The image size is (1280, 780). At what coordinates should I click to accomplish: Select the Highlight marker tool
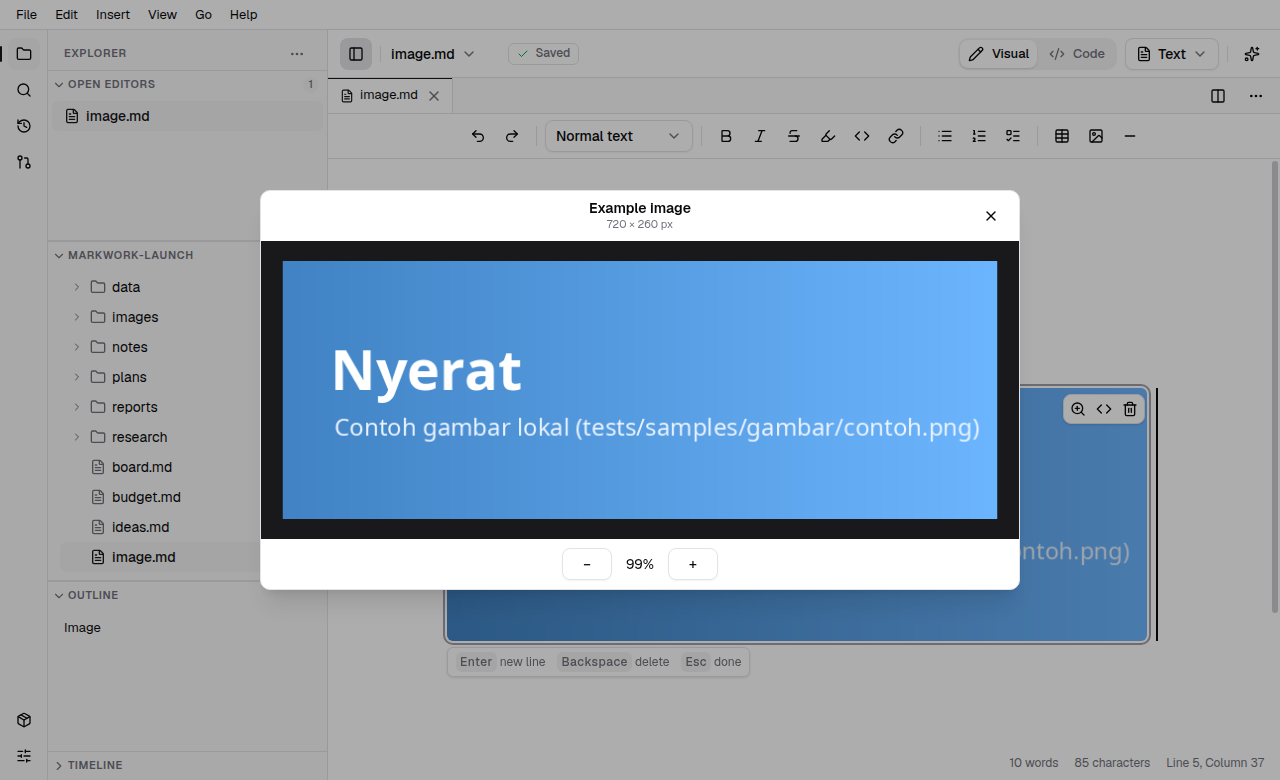click(x=828, y=136)
